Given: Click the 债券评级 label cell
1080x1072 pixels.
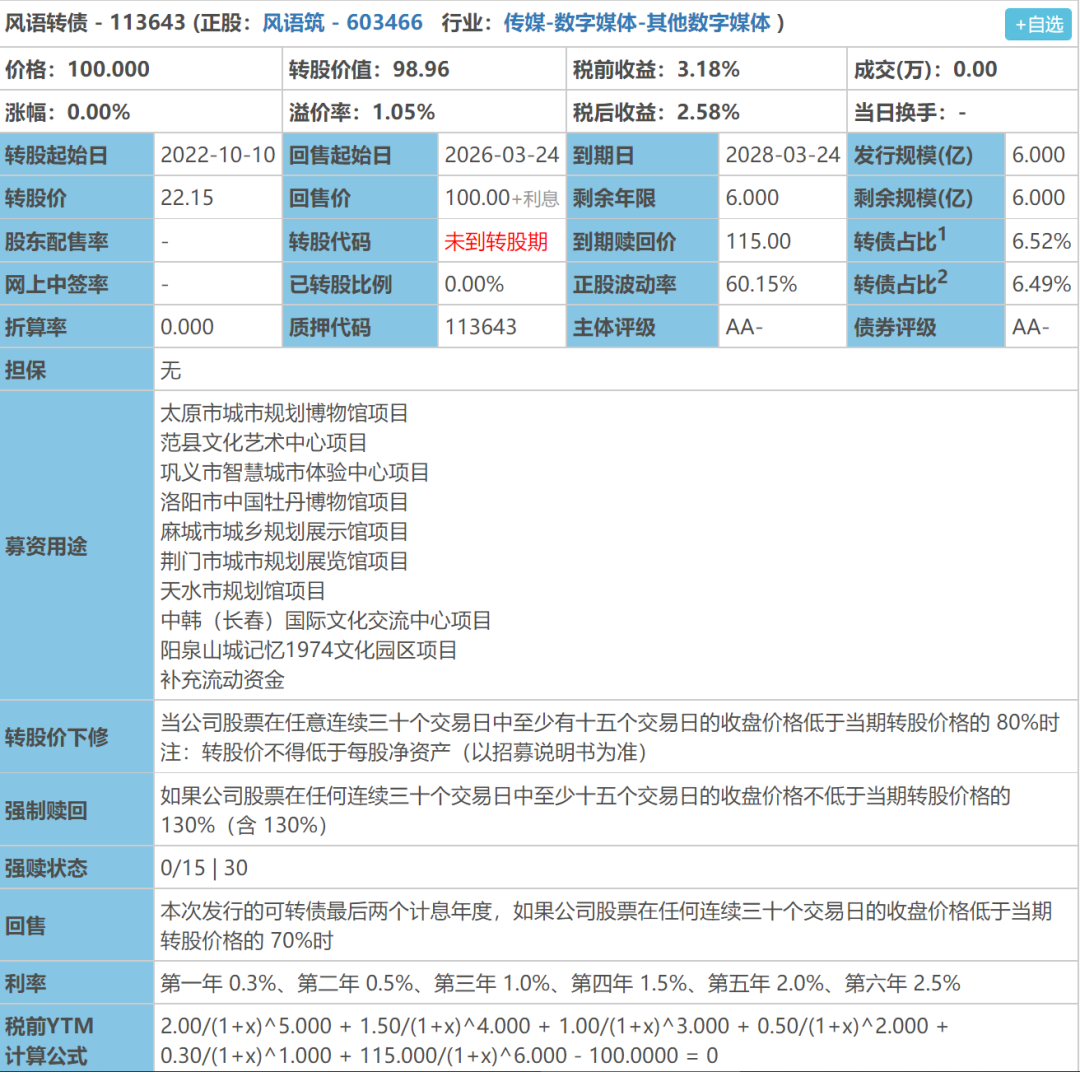Looking at the screenshot, I should coord(926,327).
